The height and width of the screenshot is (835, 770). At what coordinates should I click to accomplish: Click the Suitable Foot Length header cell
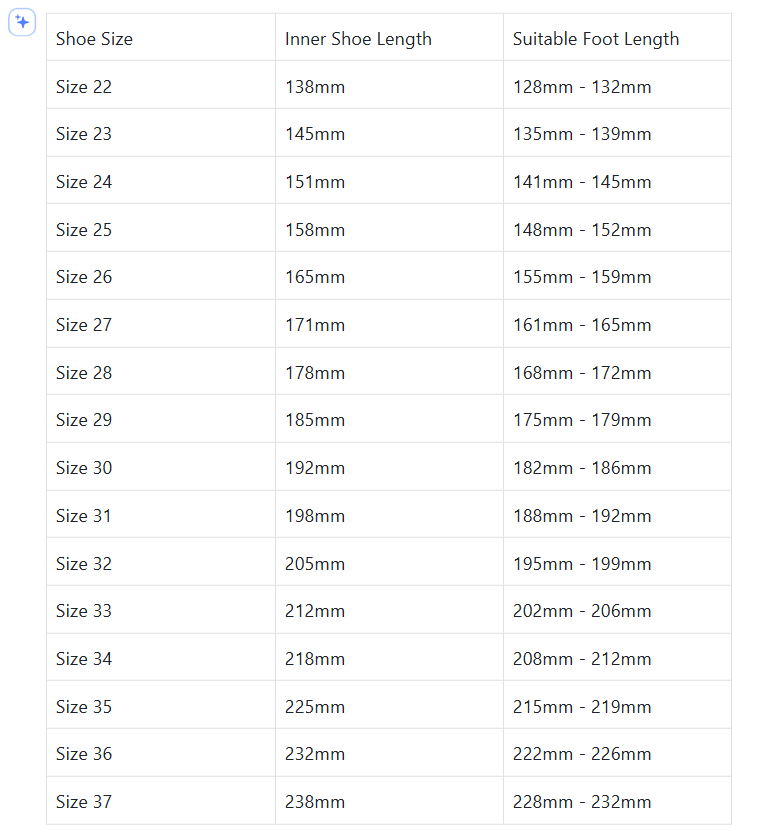[x=596, y=39]
